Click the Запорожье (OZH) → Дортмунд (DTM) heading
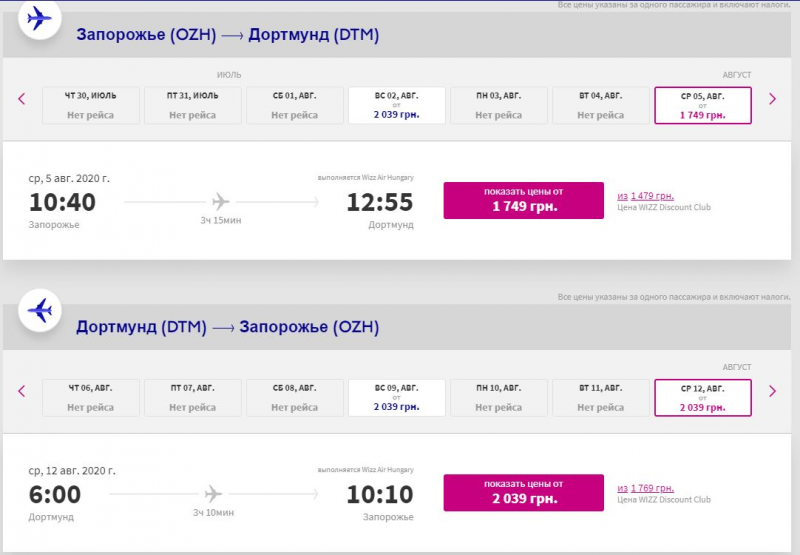800x555 pixels. (228, 35)
